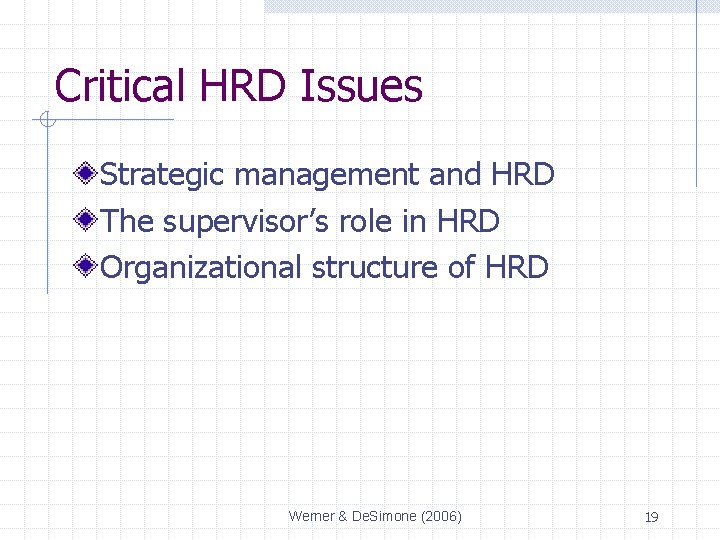
Task: Click the diamond bullet beside 'Organizational structure'
Action: point(85,265)
